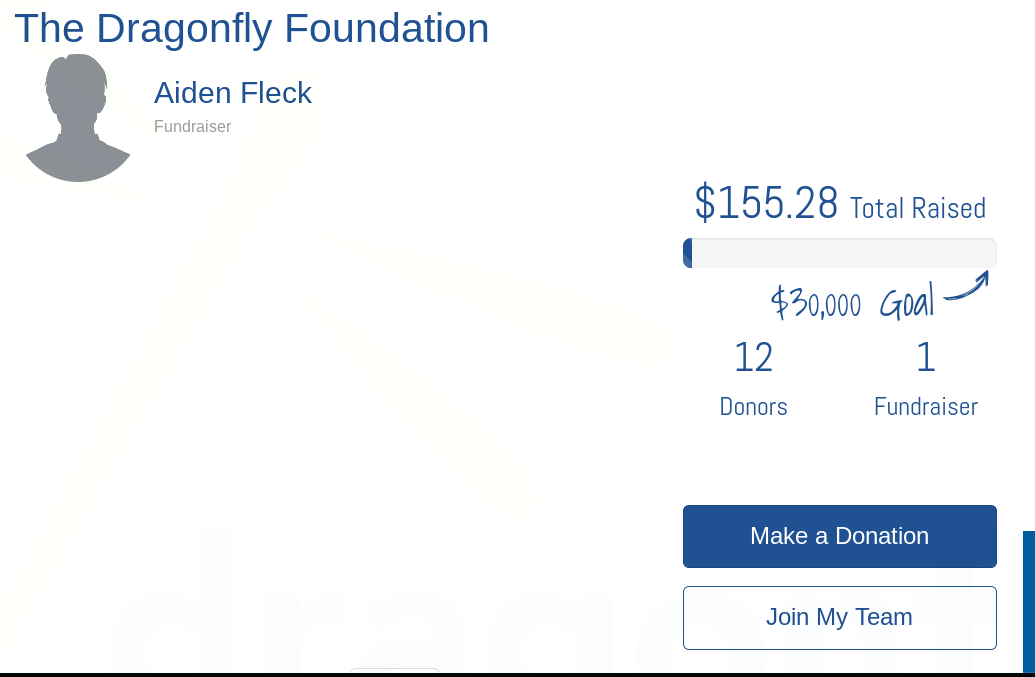Click the gray Fundraiser role under name
This screenshot has height=677, width=1035.
(x=192, y=127)
